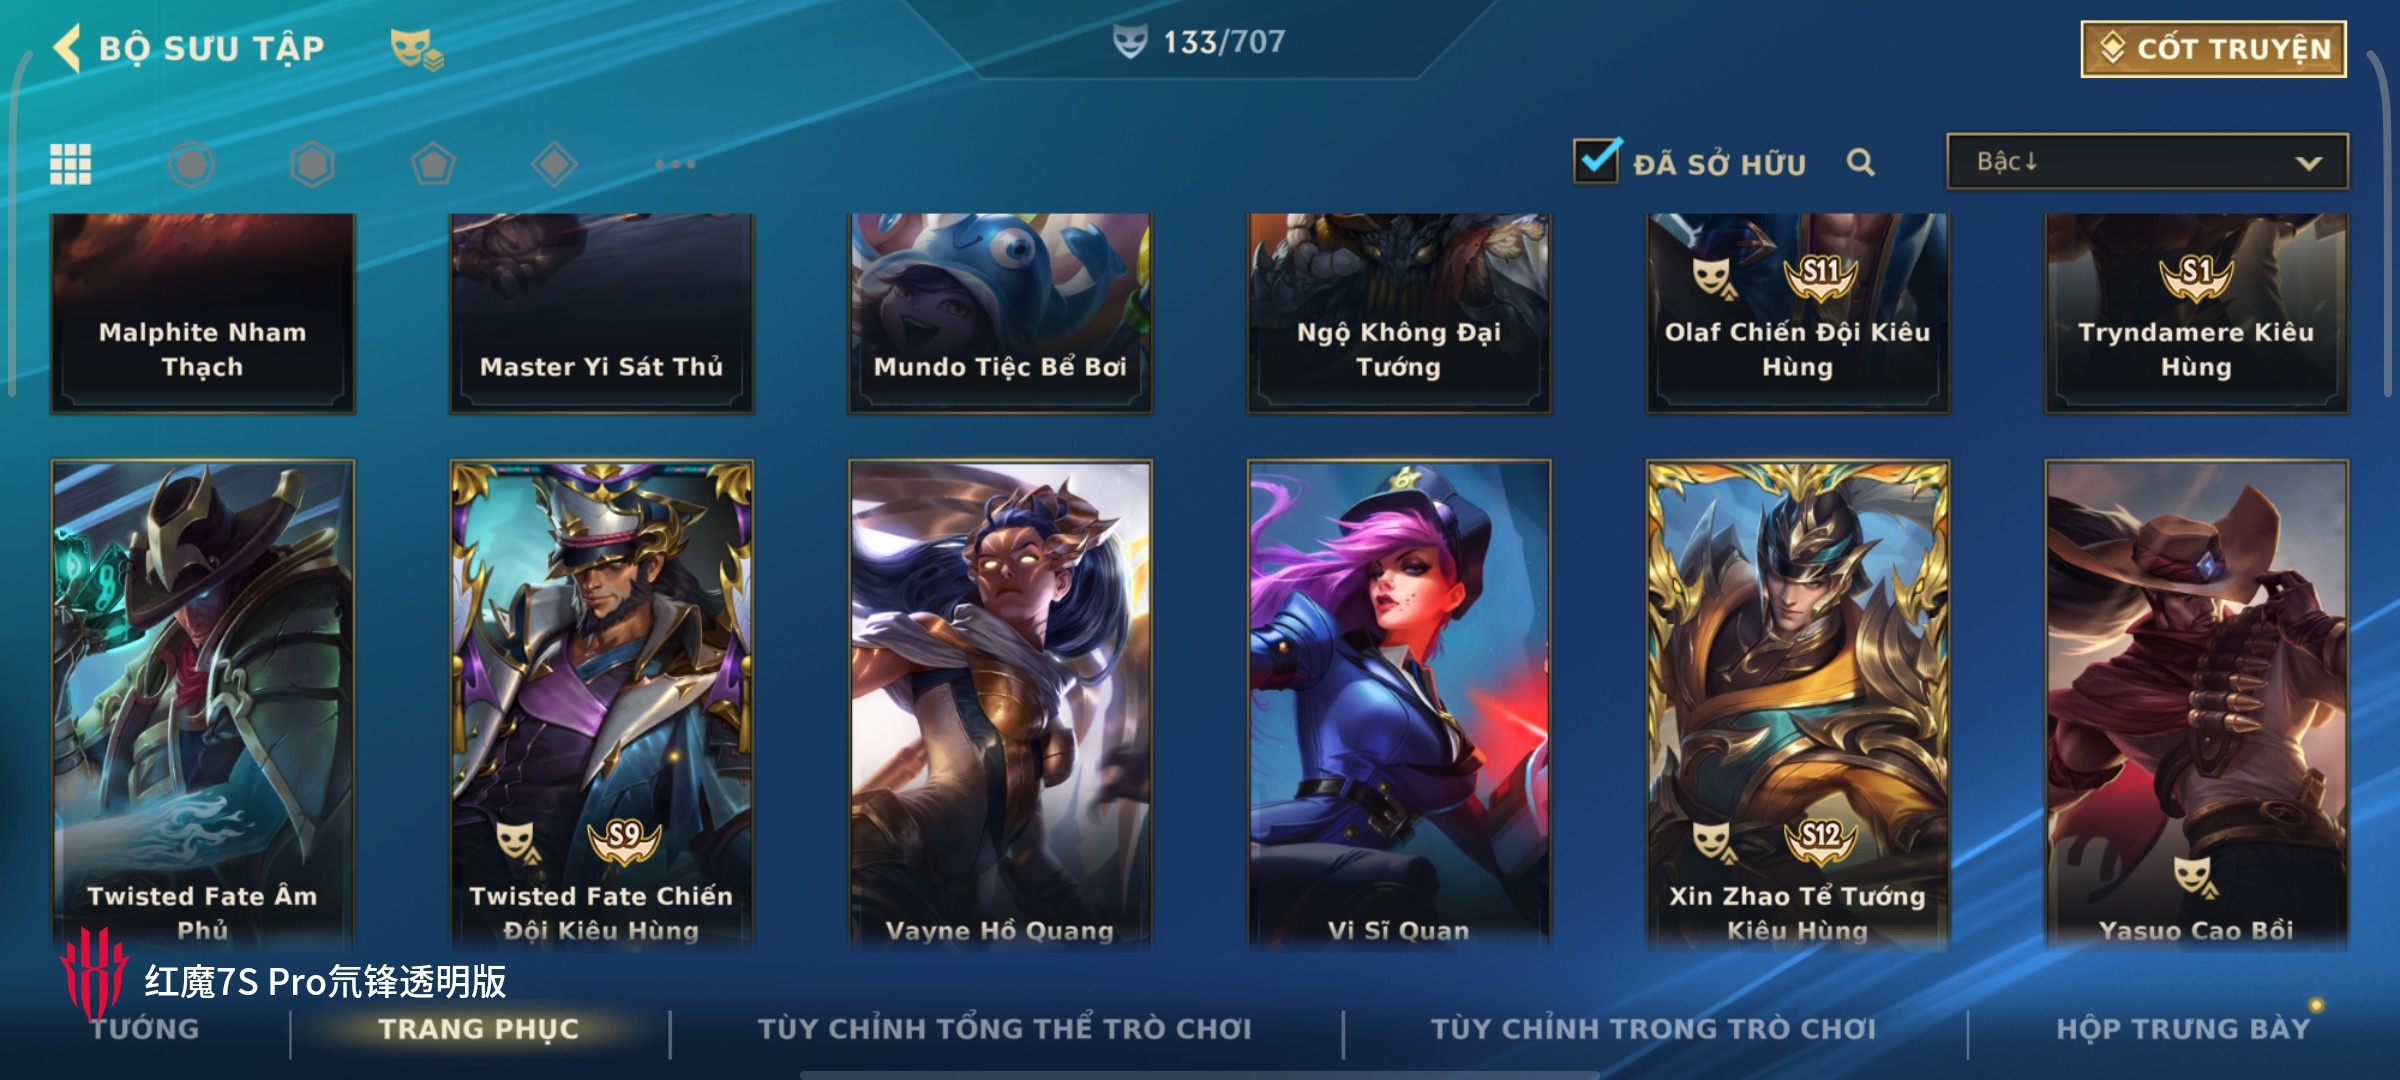
Task: Switch to the Tướng tab
Action: [146, 1029]
